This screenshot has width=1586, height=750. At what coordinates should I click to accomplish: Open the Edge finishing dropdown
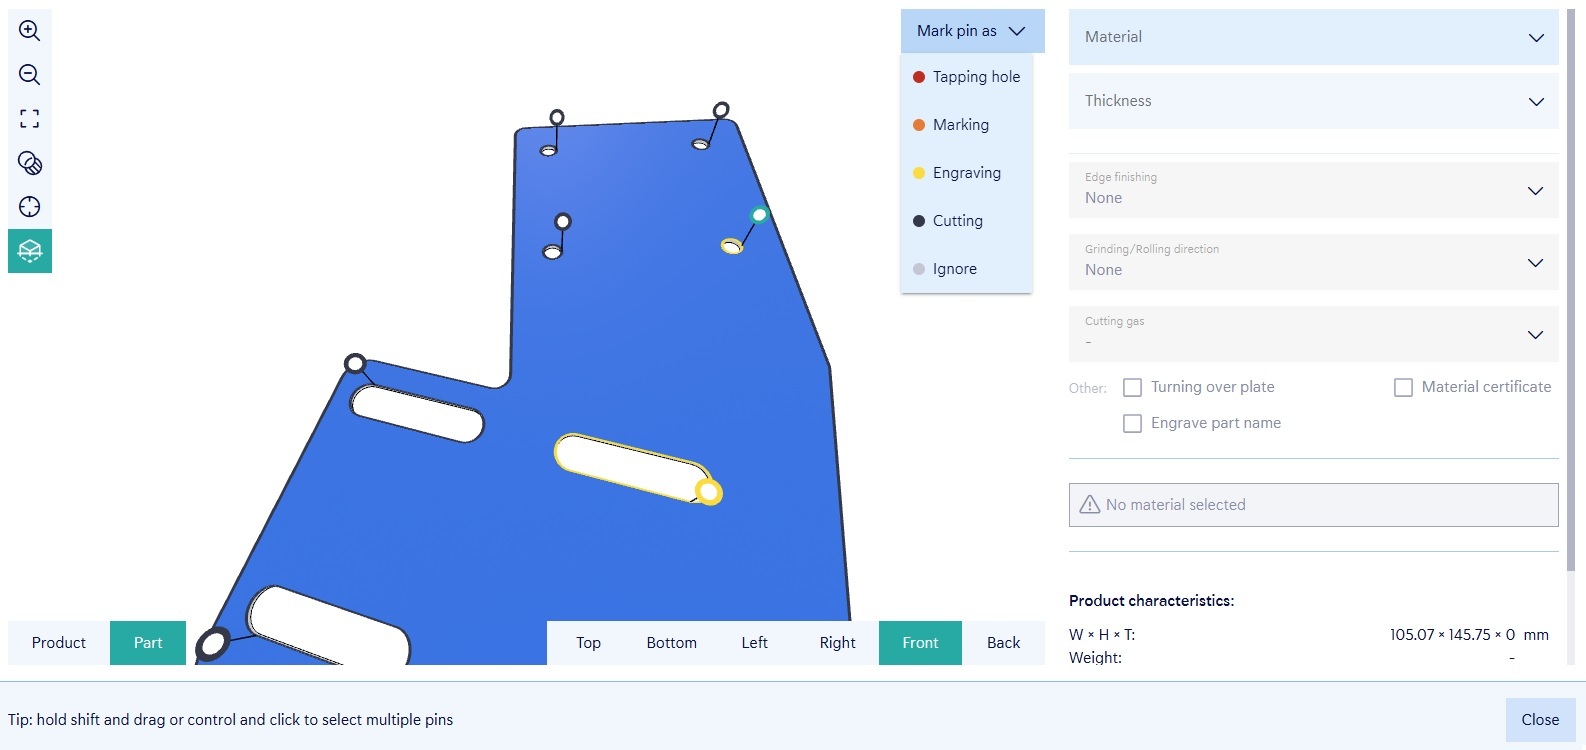coord(1313,189)
